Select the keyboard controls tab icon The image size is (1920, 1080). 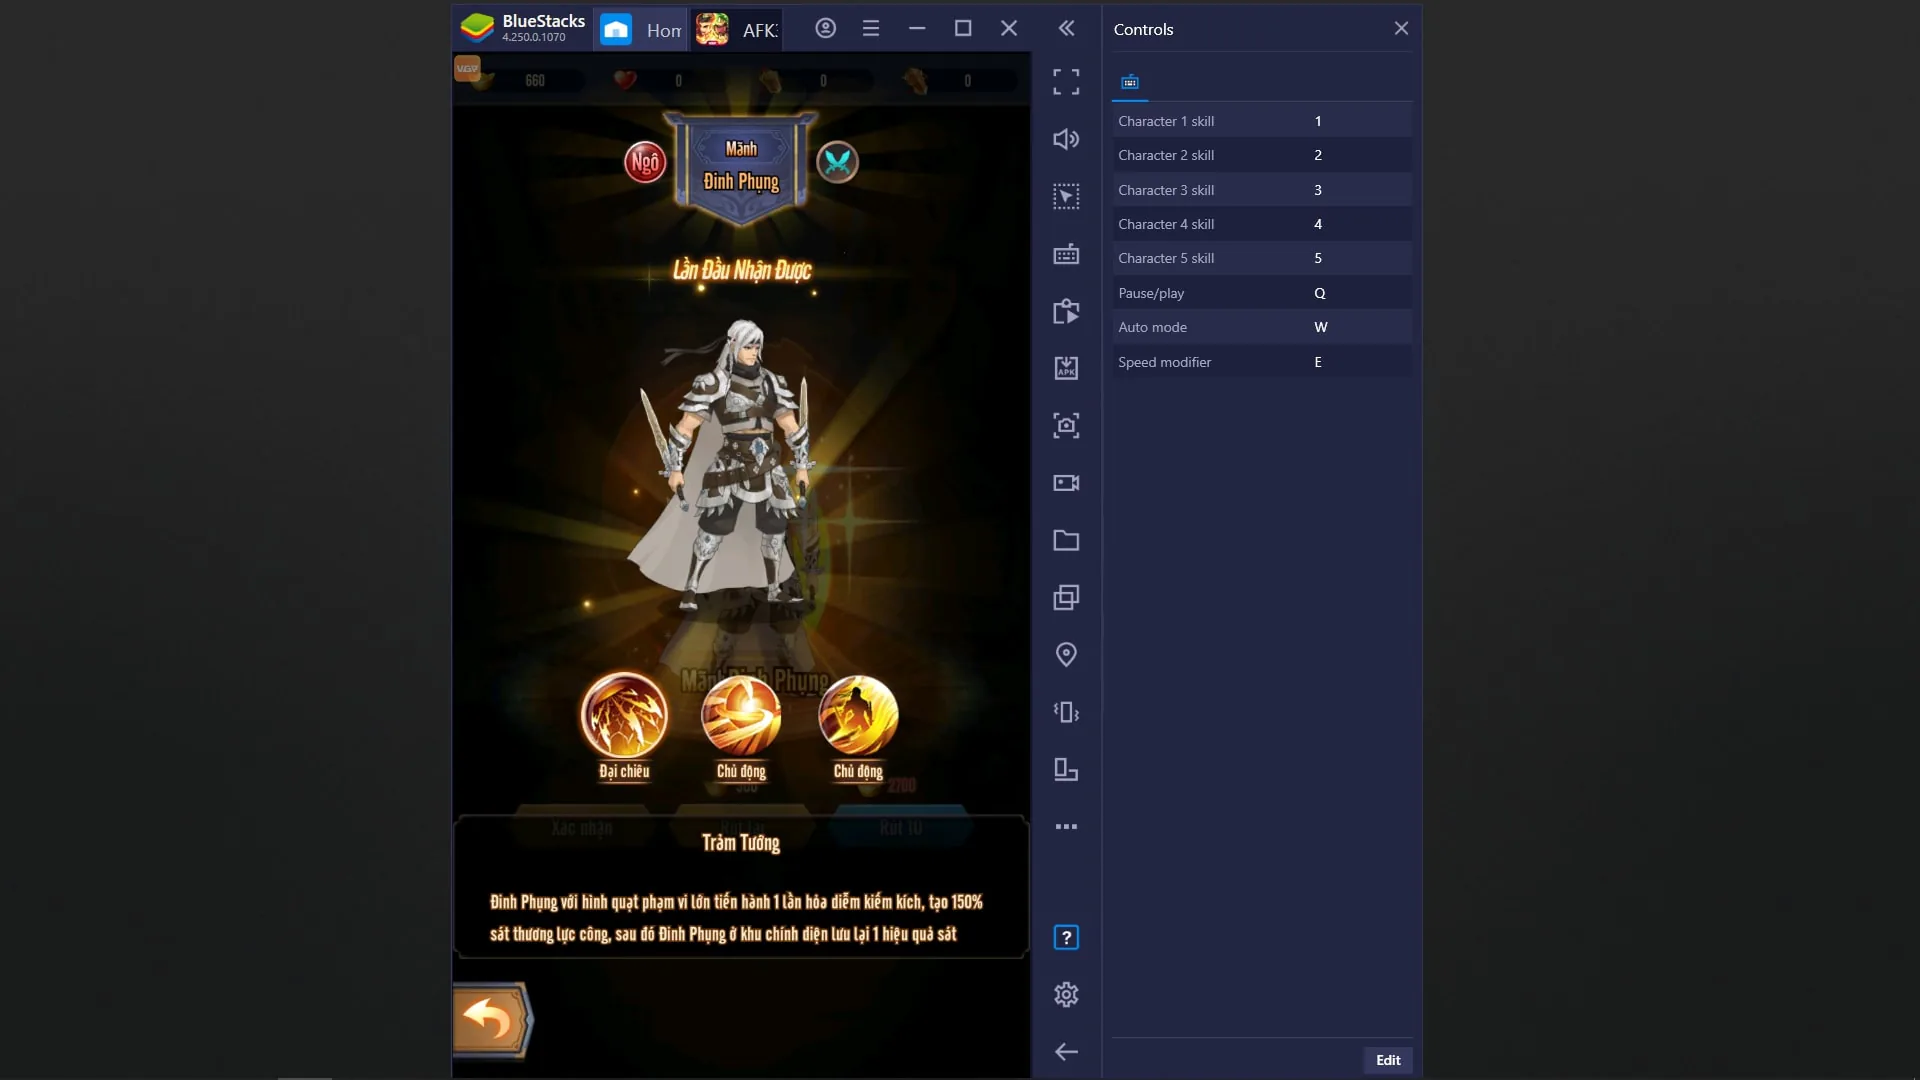tap(1130, 82)
